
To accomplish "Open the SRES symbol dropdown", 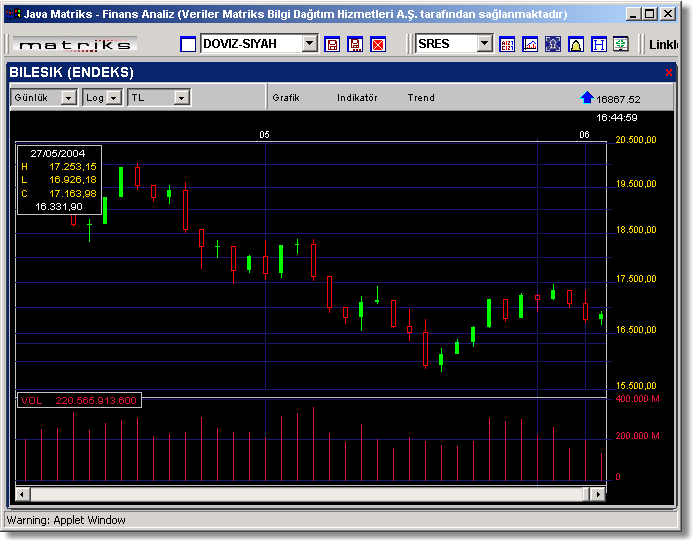I will (485, 44).
